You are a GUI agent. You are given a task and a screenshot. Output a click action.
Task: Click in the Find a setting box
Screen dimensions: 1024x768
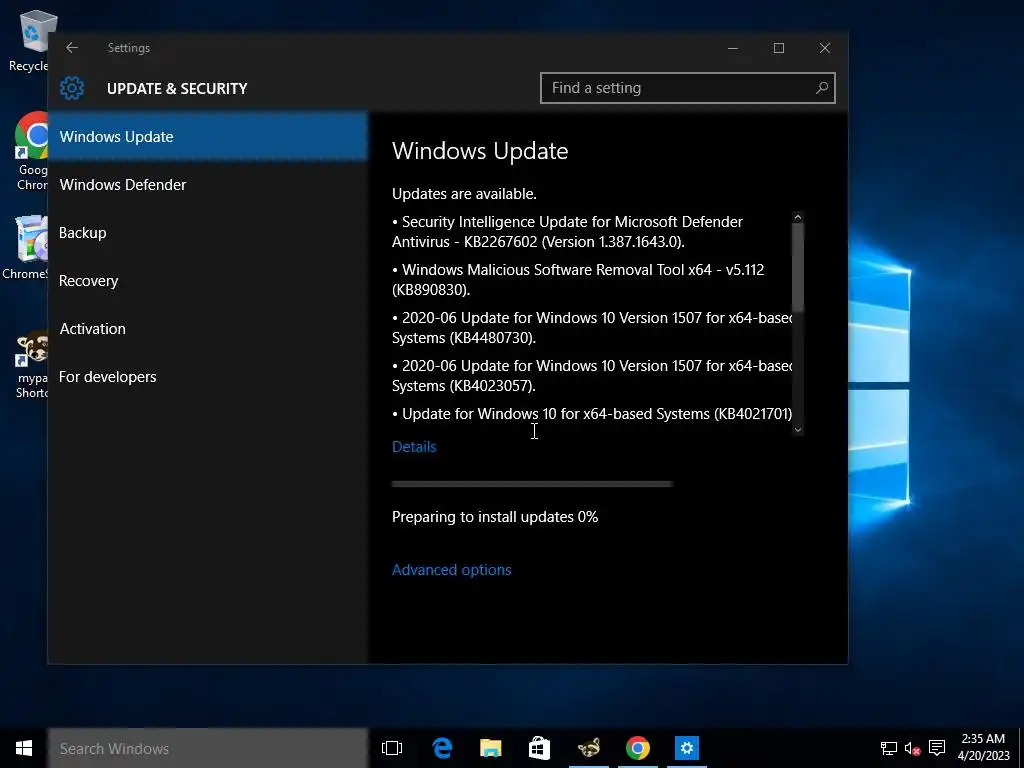[688, 88]
